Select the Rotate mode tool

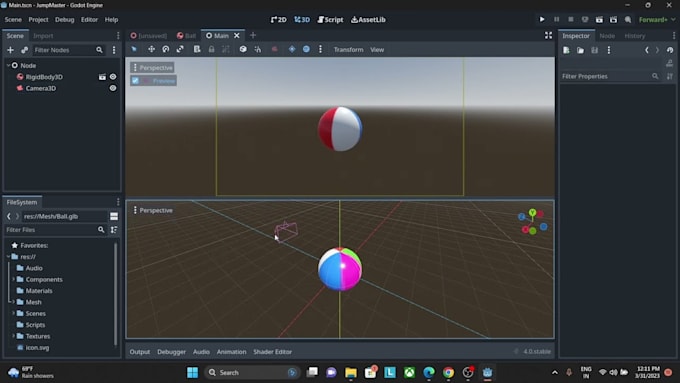(x=166, y=49)
